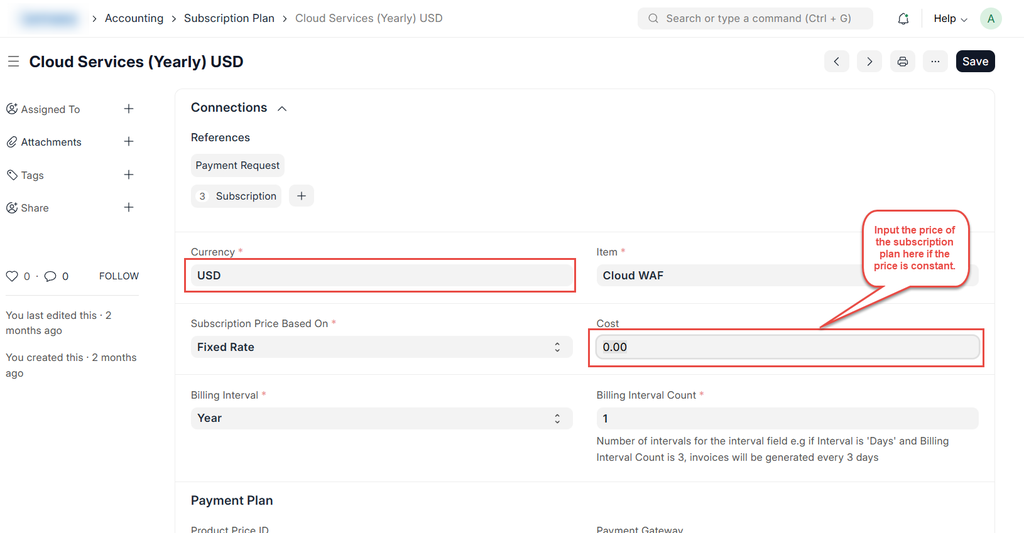Click the hamburger sidebar toggle icon

tap(13, 62)
